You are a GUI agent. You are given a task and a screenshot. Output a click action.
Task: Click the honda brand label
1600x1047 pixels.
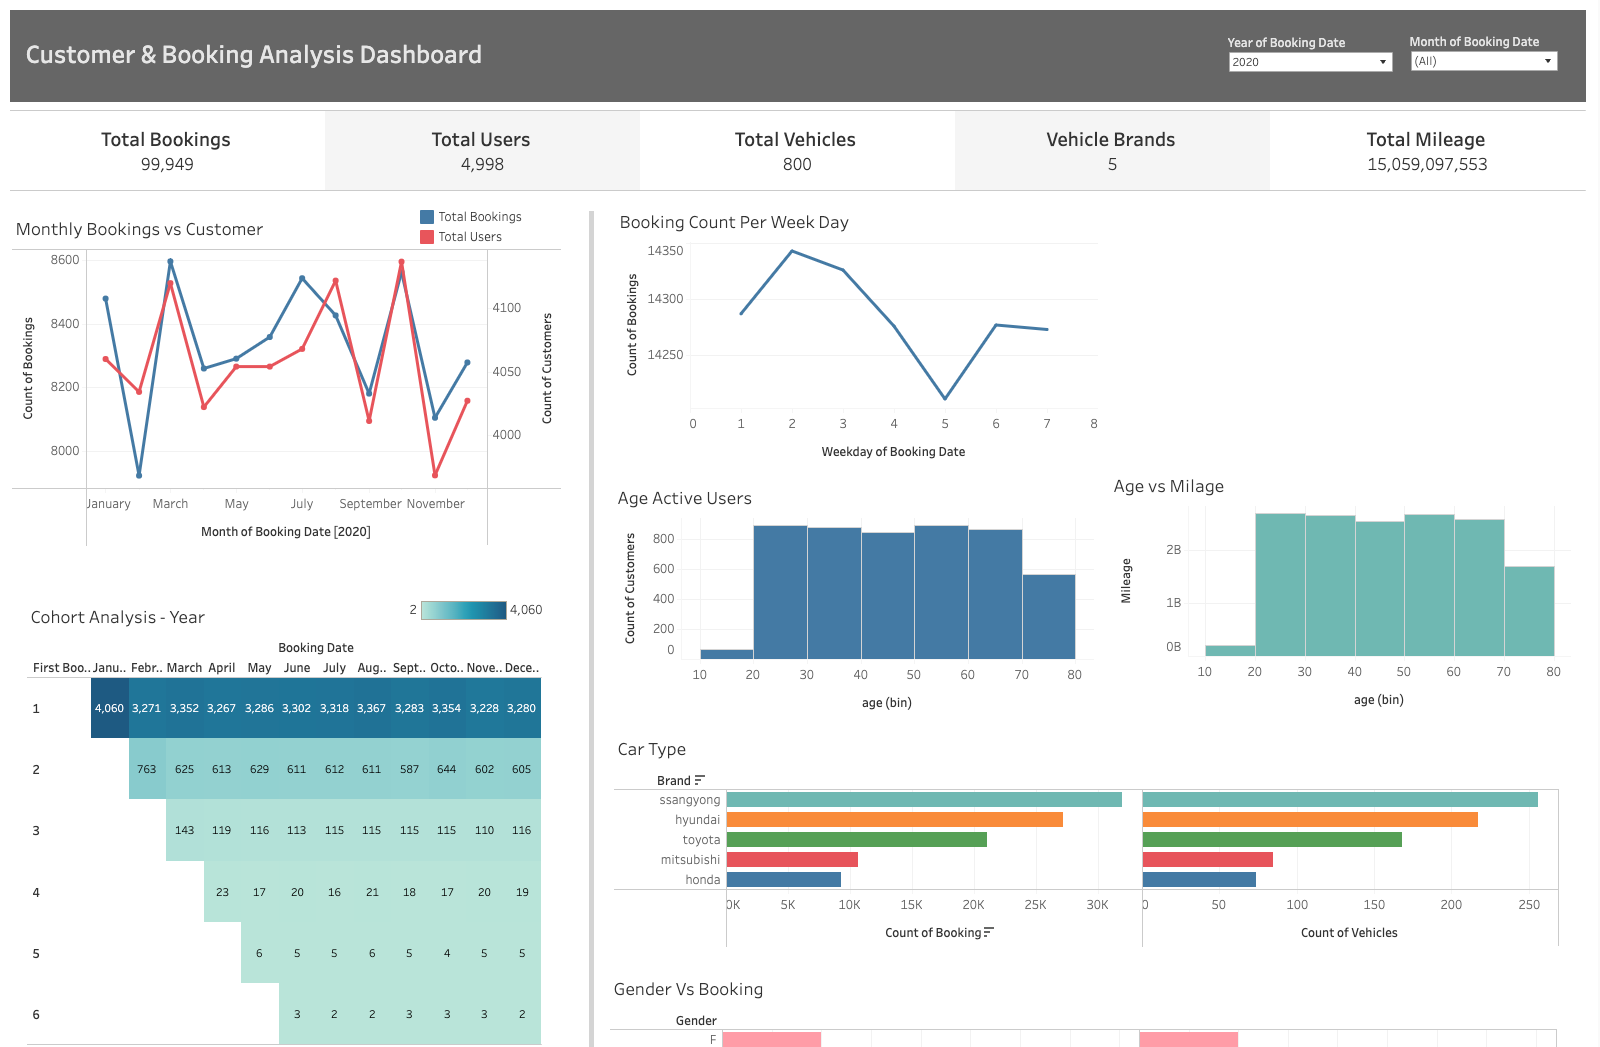point(703,880)
